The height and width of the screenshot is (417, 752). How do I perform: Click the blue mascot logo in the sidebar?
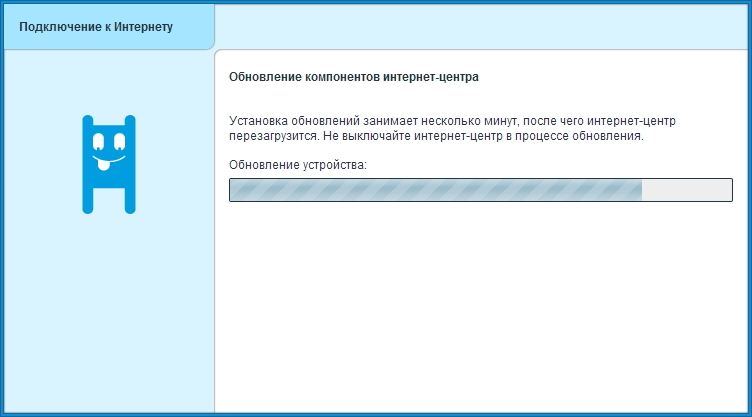pos(108,163)
